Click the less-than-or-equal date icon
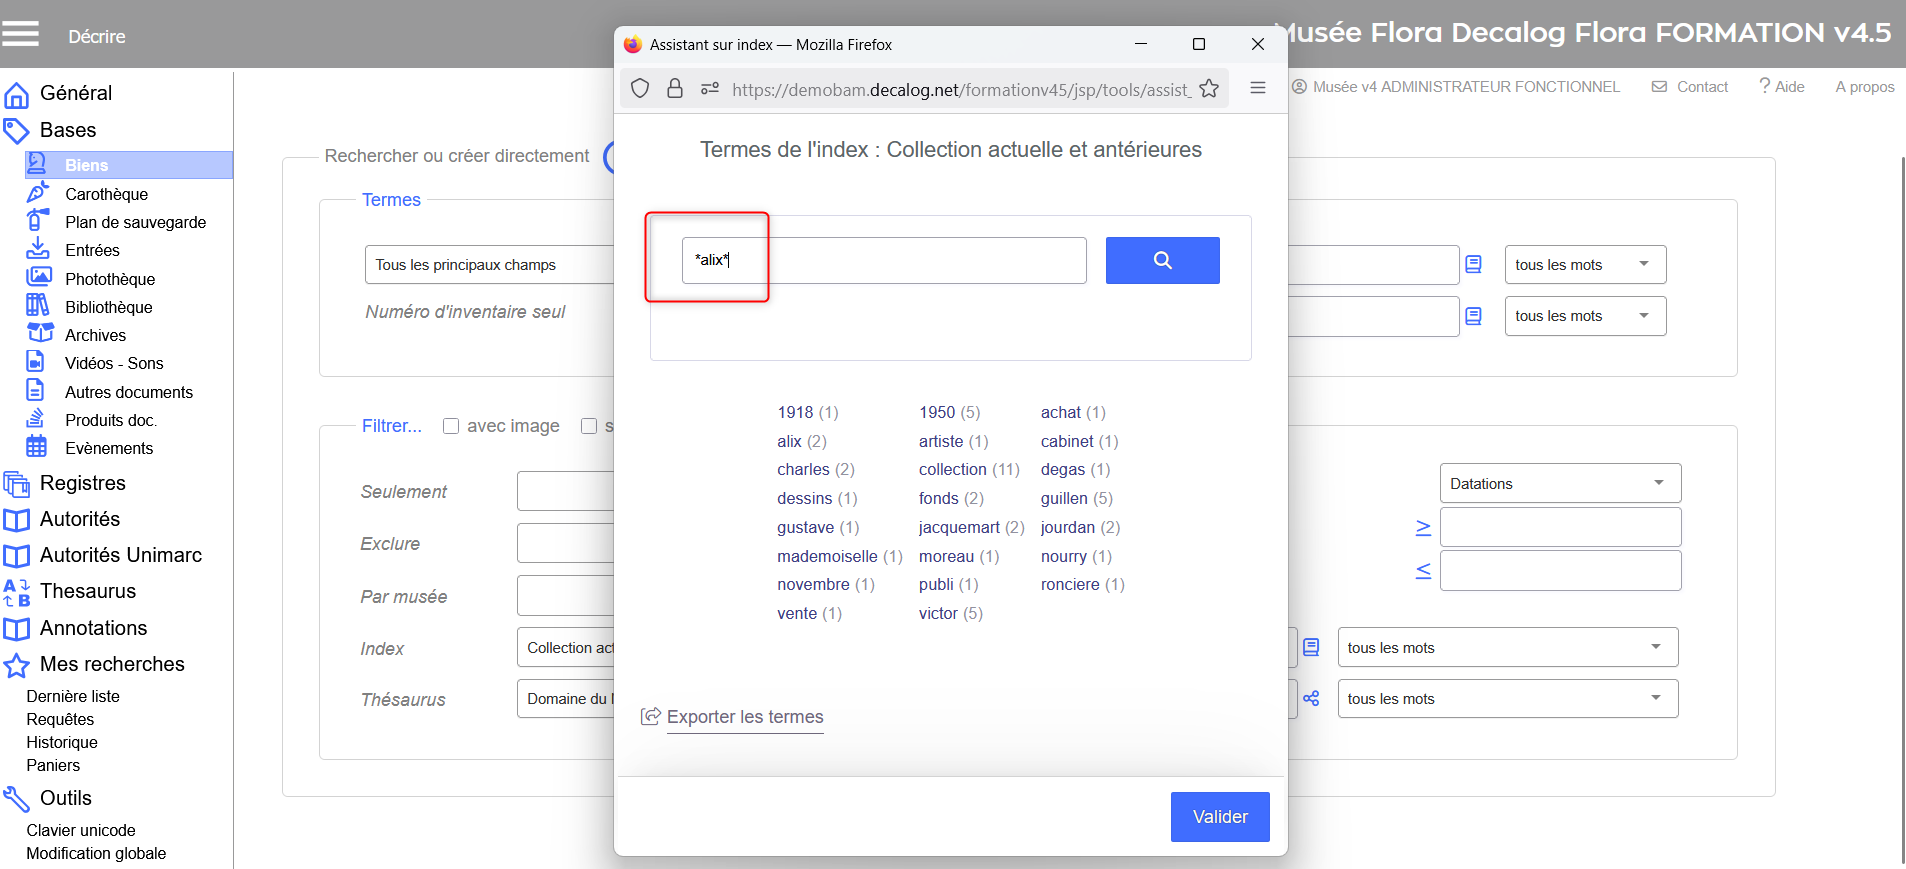The image size is (1906, 869). (1423, 571)
